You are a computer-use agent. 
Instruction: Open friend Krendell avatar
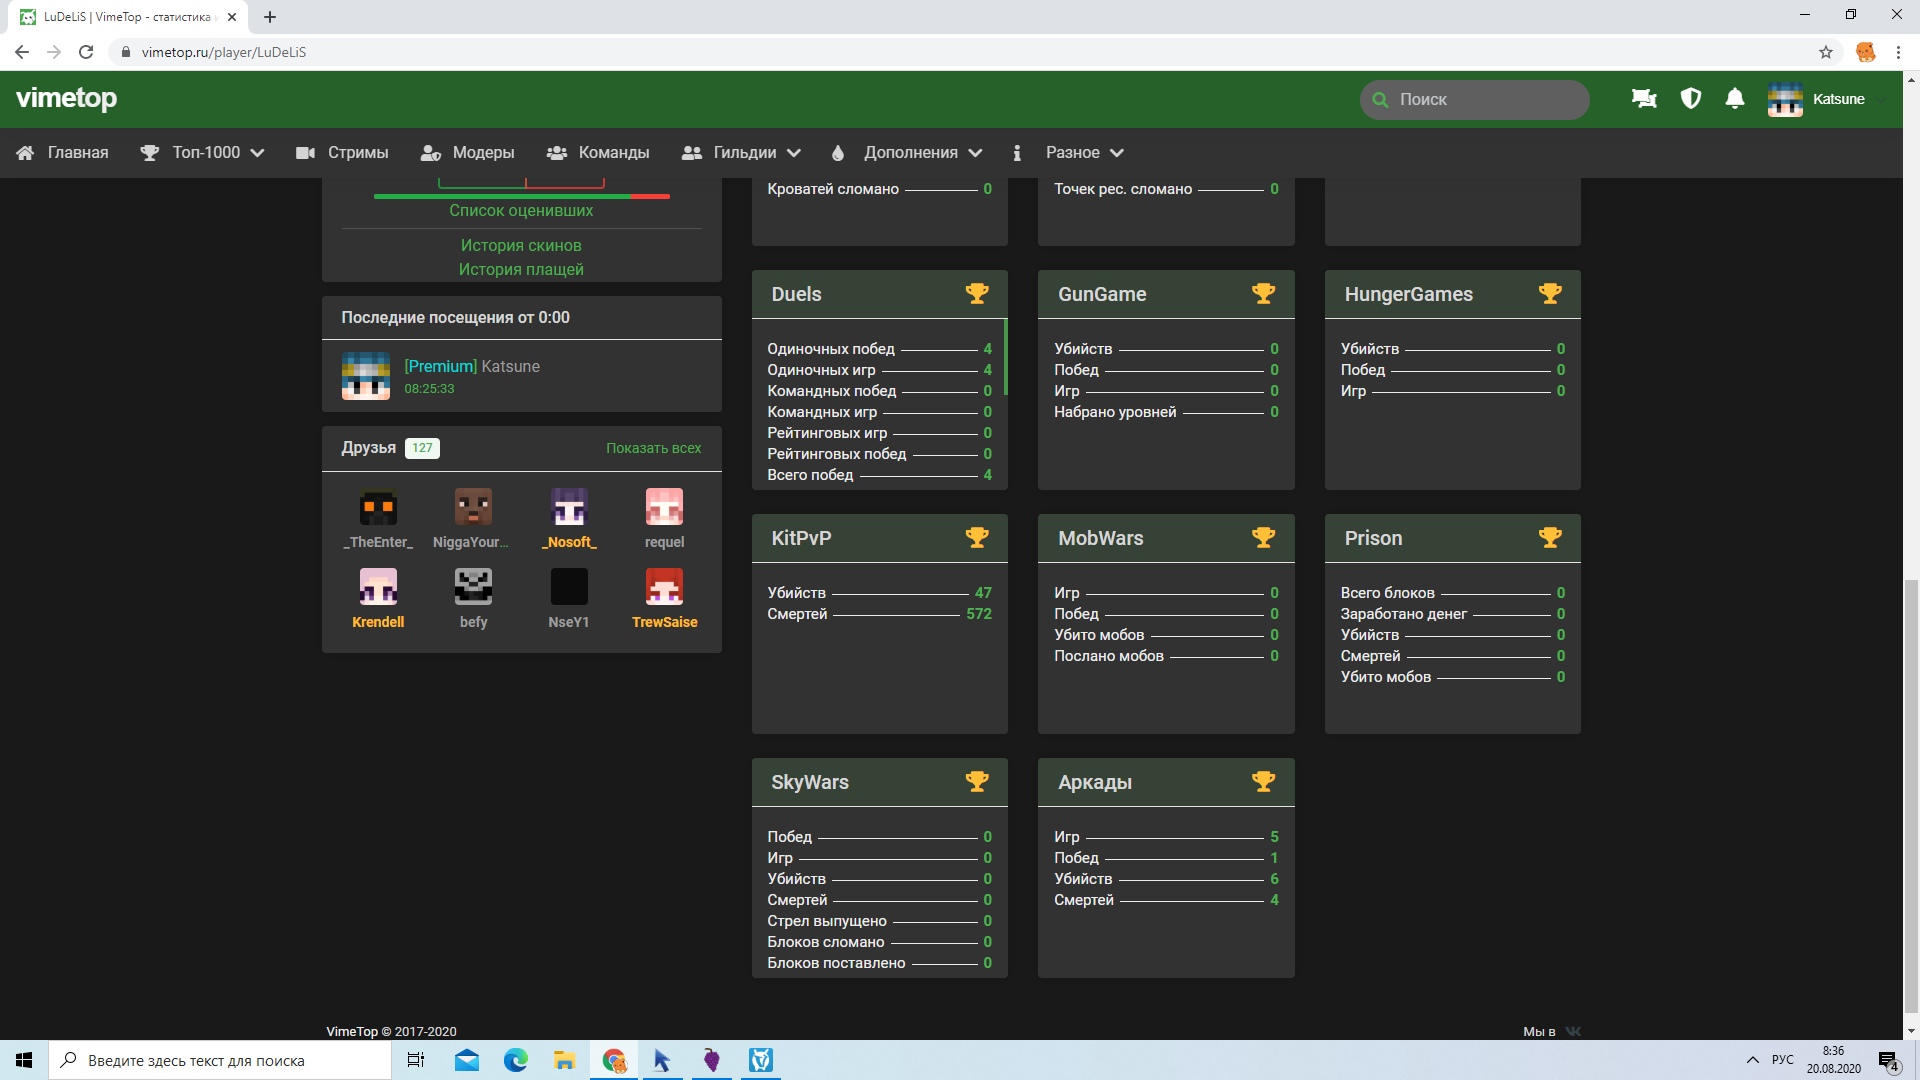378,587
